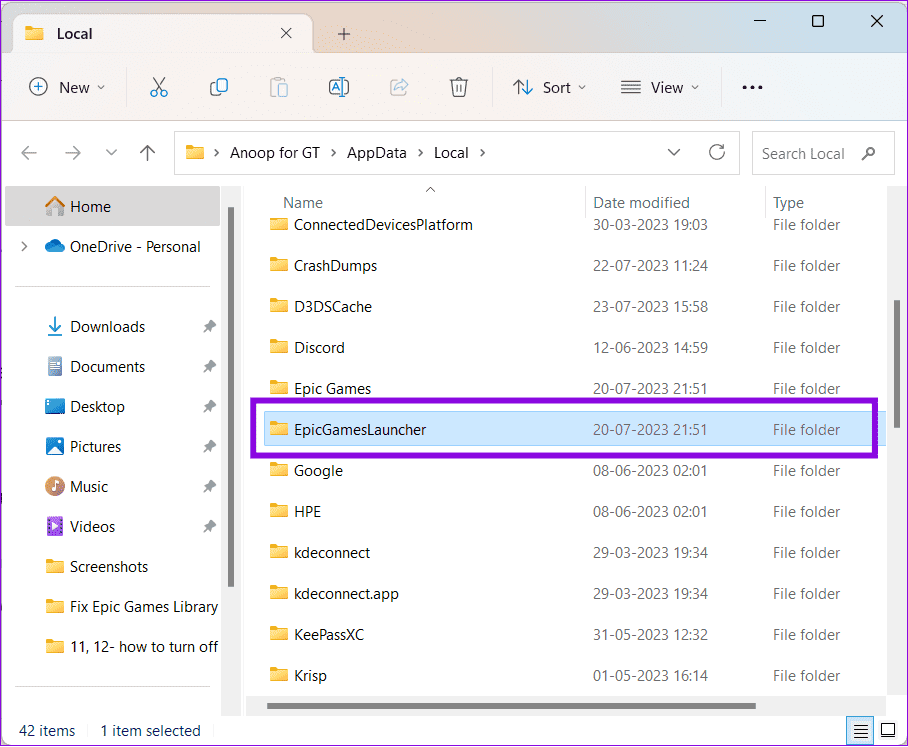
Task: Click Anoop for GT breadcrumb
Action: click(x=275, y=153)
